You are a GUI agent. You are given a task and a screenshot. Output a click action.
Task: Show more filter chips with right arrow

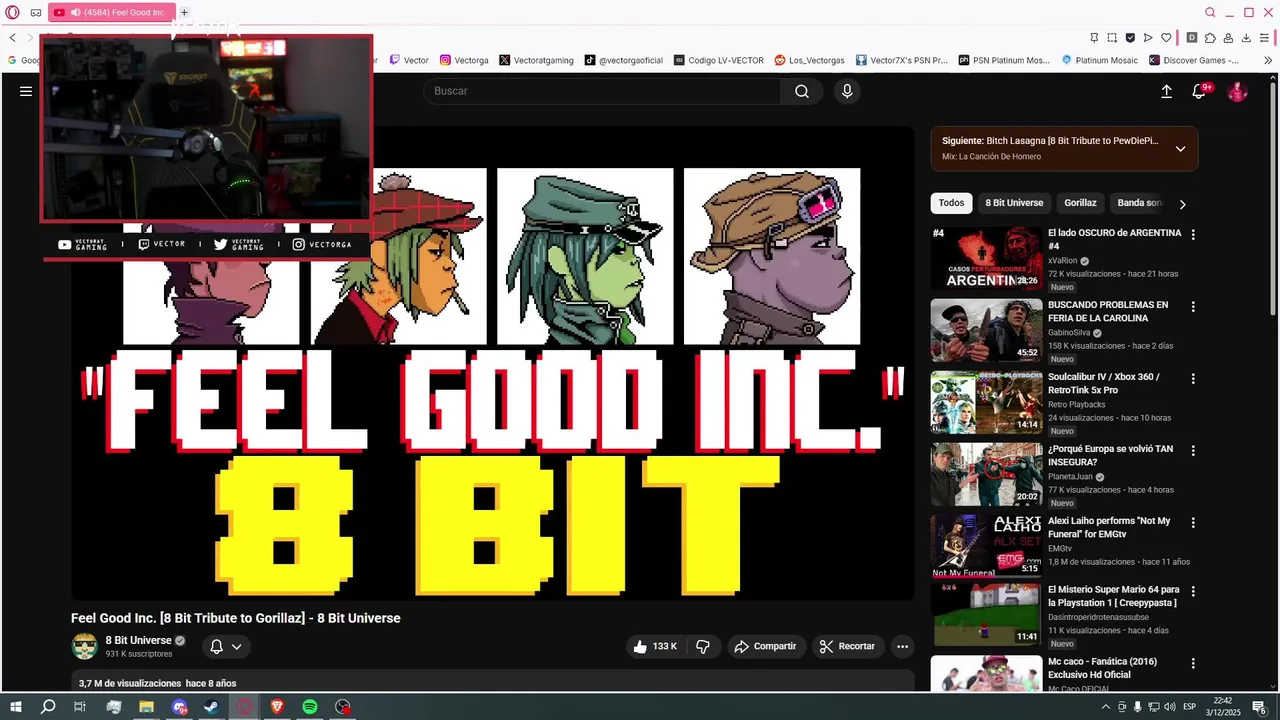click(x=1182, y=204)
